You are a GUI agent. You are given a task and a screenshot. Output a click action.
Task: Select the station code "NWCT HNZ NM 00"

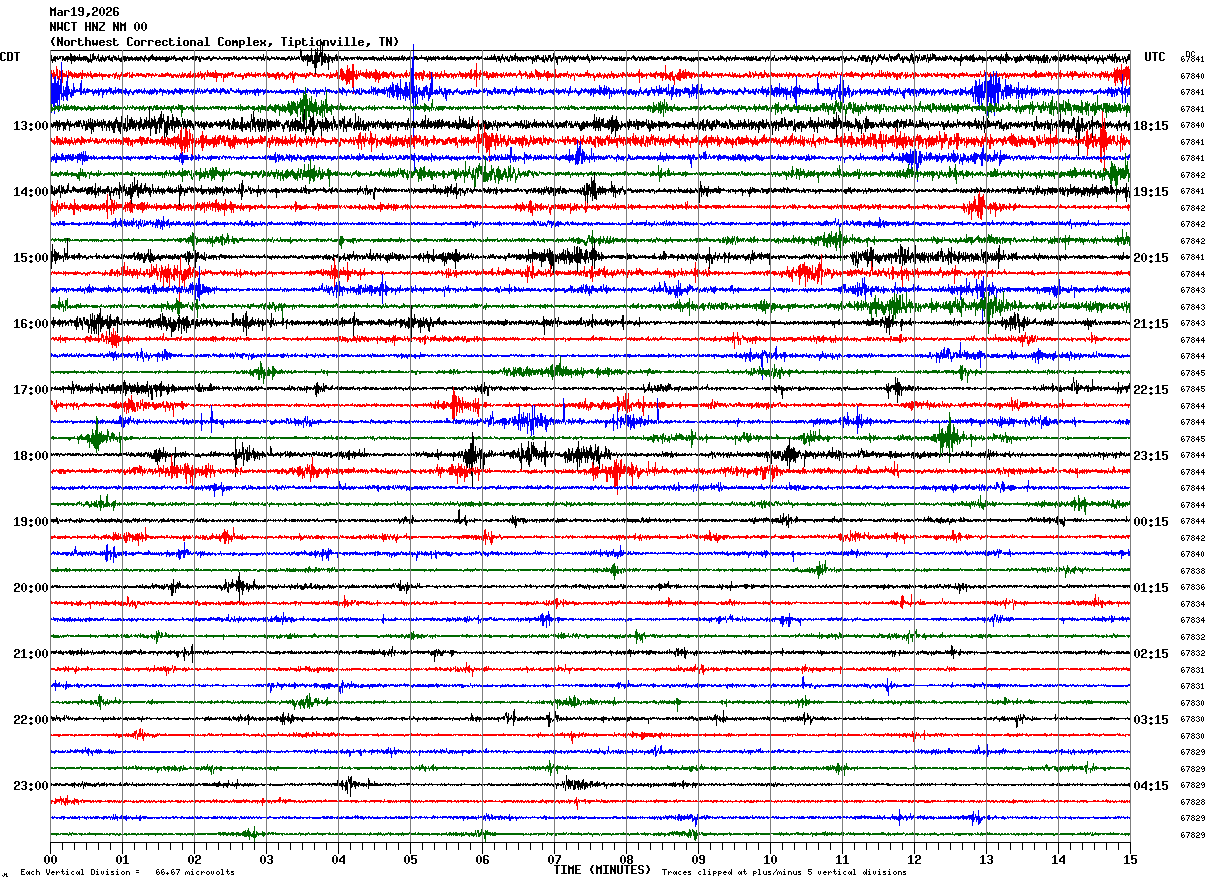pos(98,27)
